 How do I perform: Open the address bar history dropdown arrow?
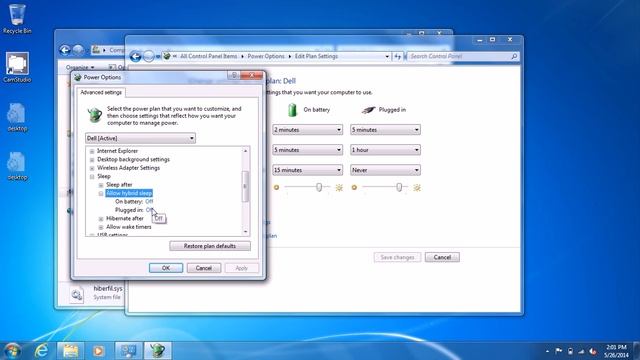[x=387, y=56]
